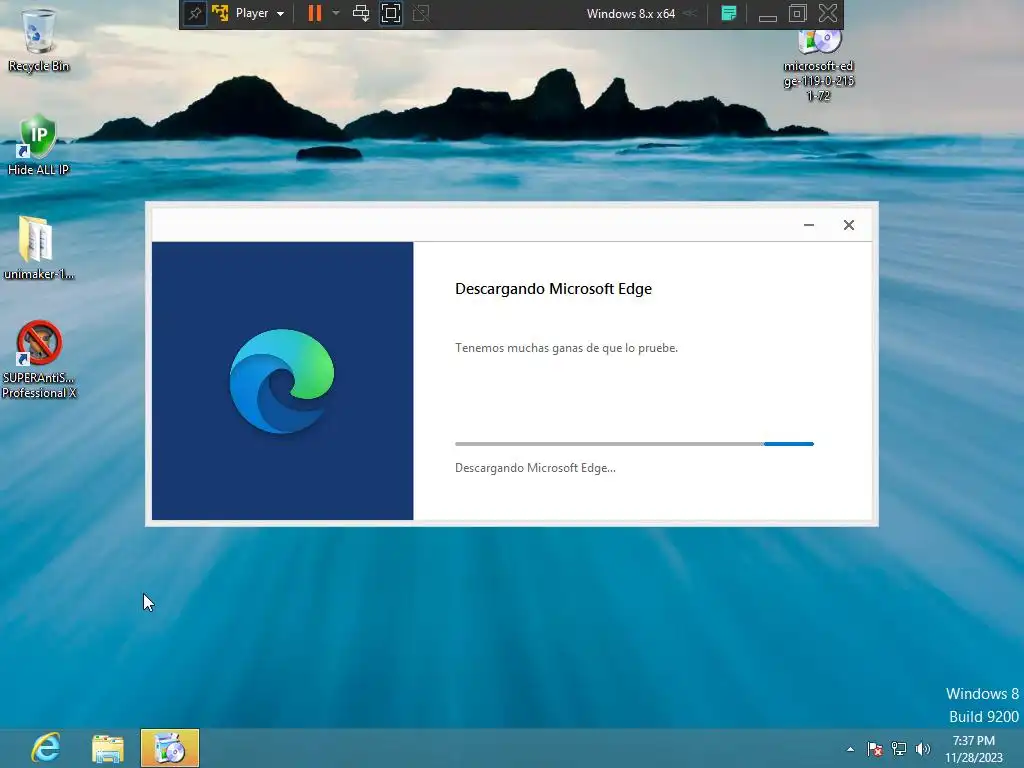Click the download progress bar

click(634, 444)
